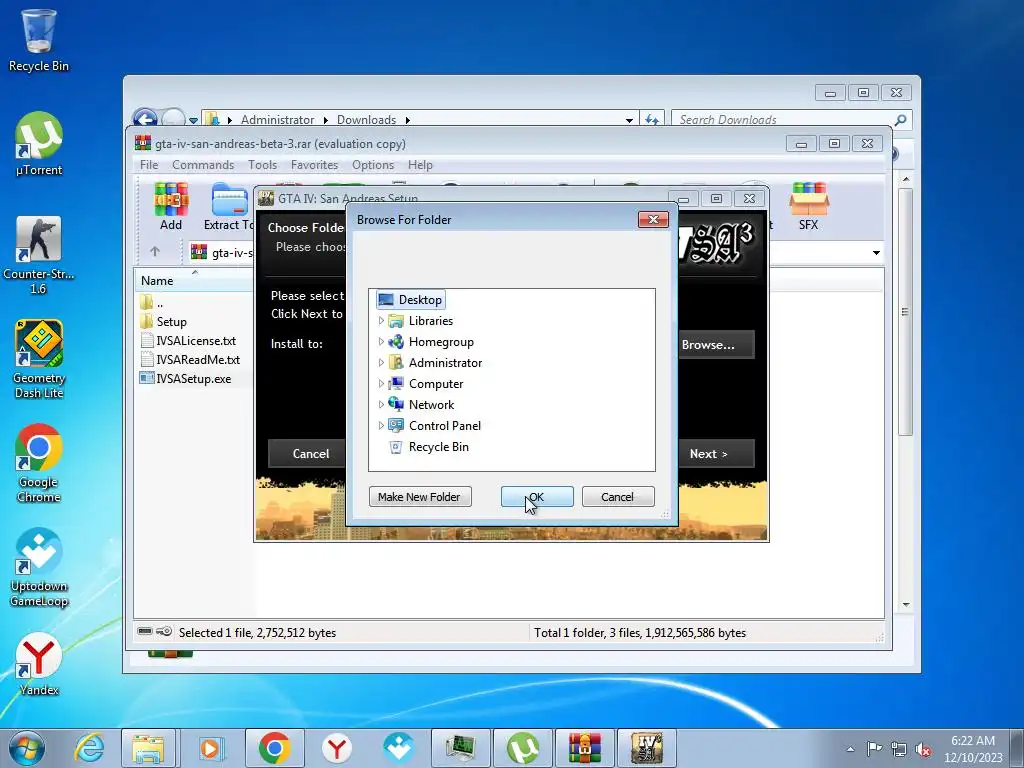Image resolution: width=1024 pixels, height=768 pixels.
Task: Click WinRAR icon in the taskbar
Action: click(x=585, y=748)
